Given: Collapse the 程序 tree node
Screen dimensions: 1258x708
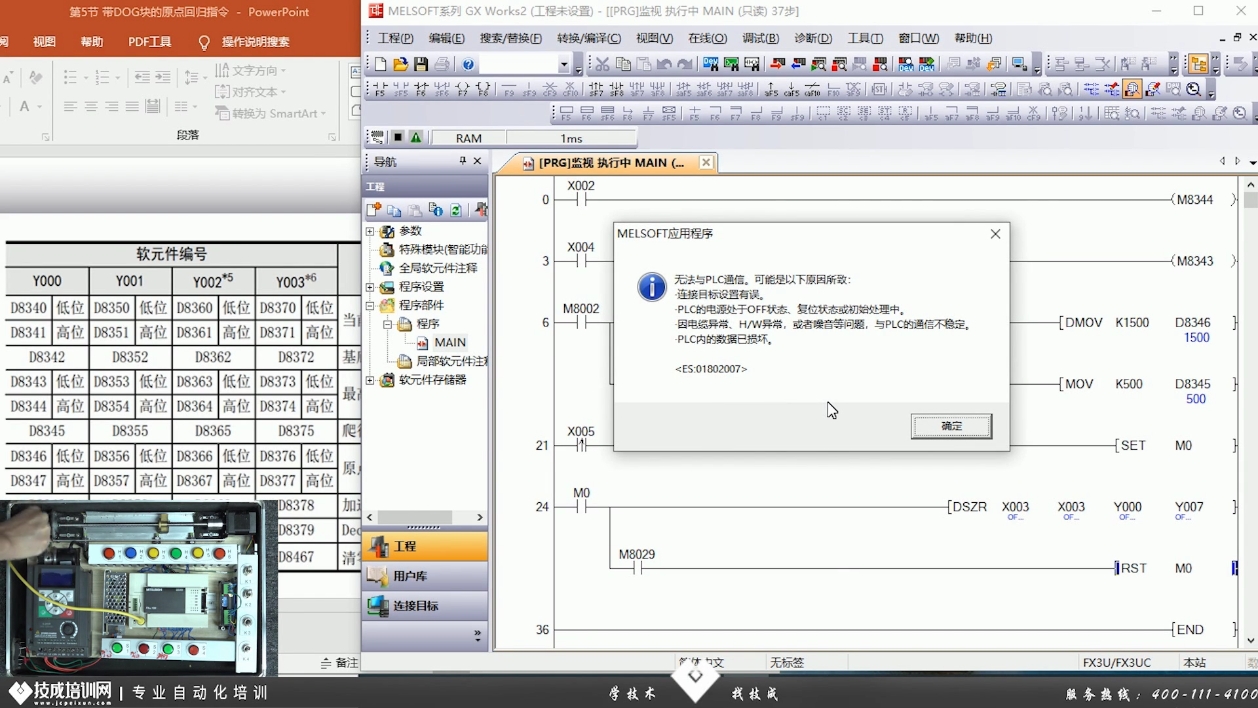Looking at the screenshot, I should [x=388, y=324].
